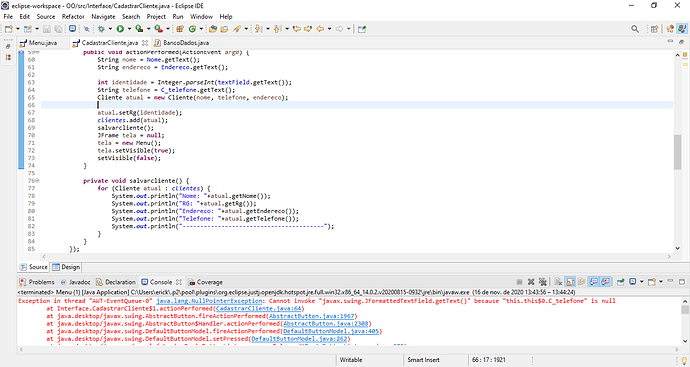The width and height of the screenshot is (690, 367).
Task: Click the Save All toolbar icon
Action: click(58, 29)
